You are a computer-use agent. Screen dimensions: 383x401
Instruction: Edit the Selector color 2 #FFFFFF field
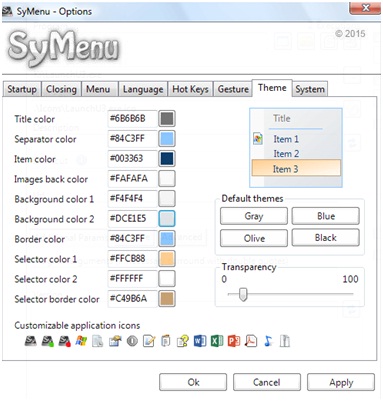point(132,279)
